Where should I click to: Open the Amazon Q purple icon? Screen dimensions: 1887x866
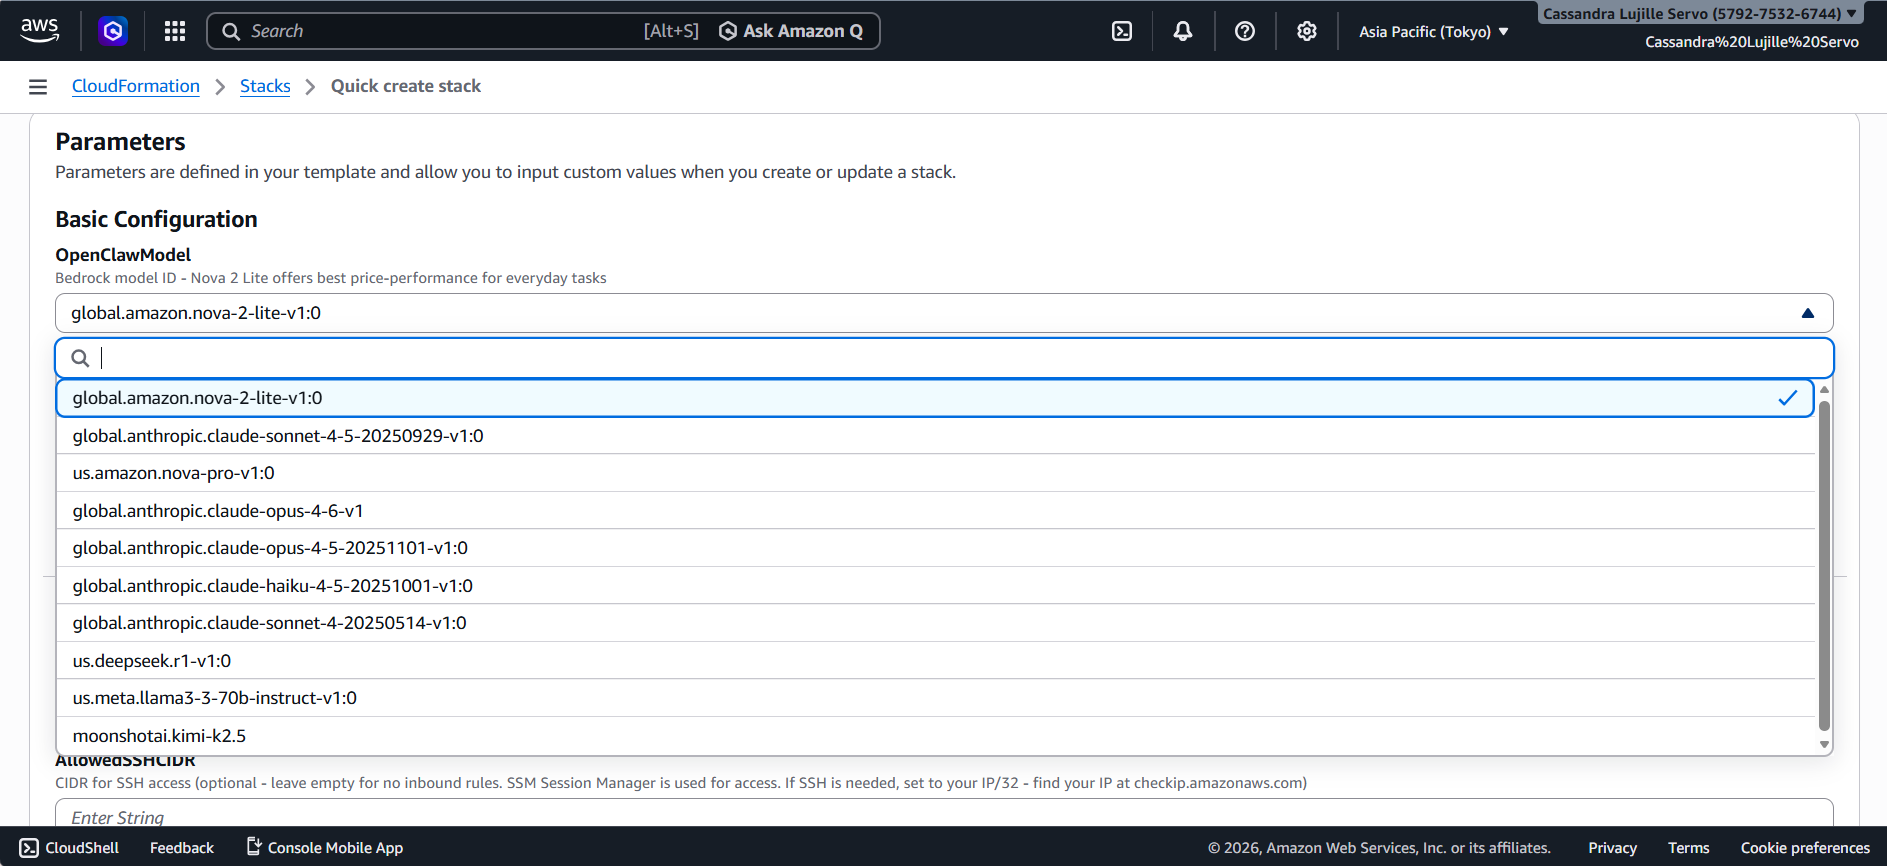[113, 31]
